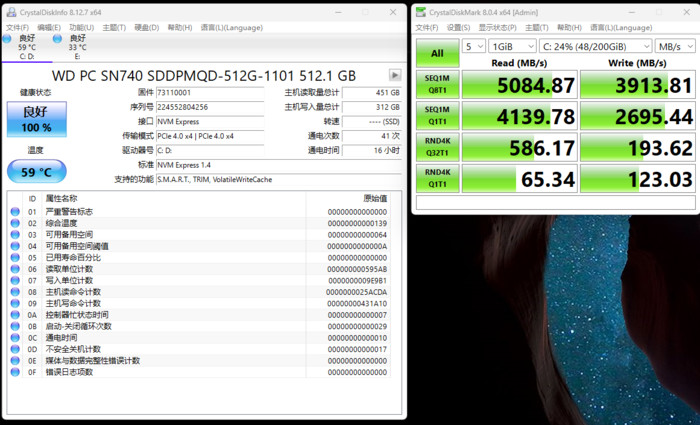Viewport: 700px width, 425px height.
Task: Click the 59 °C temperature indicator
Action: pyautogui.click(x=35, y=171)
